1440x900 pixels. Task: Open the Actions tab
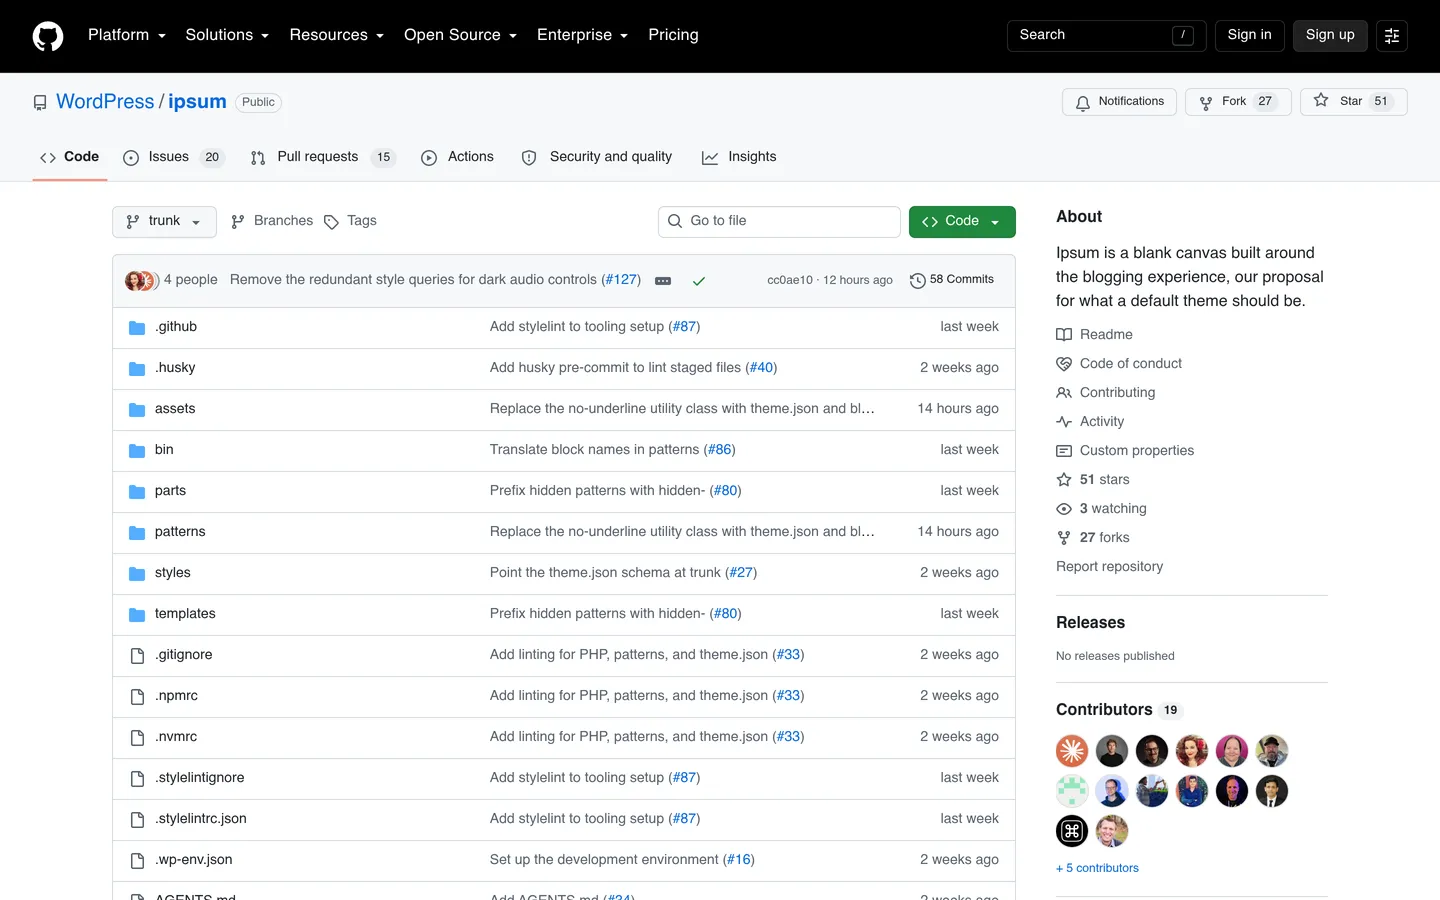pyautogui.click(x=457, y=157)
